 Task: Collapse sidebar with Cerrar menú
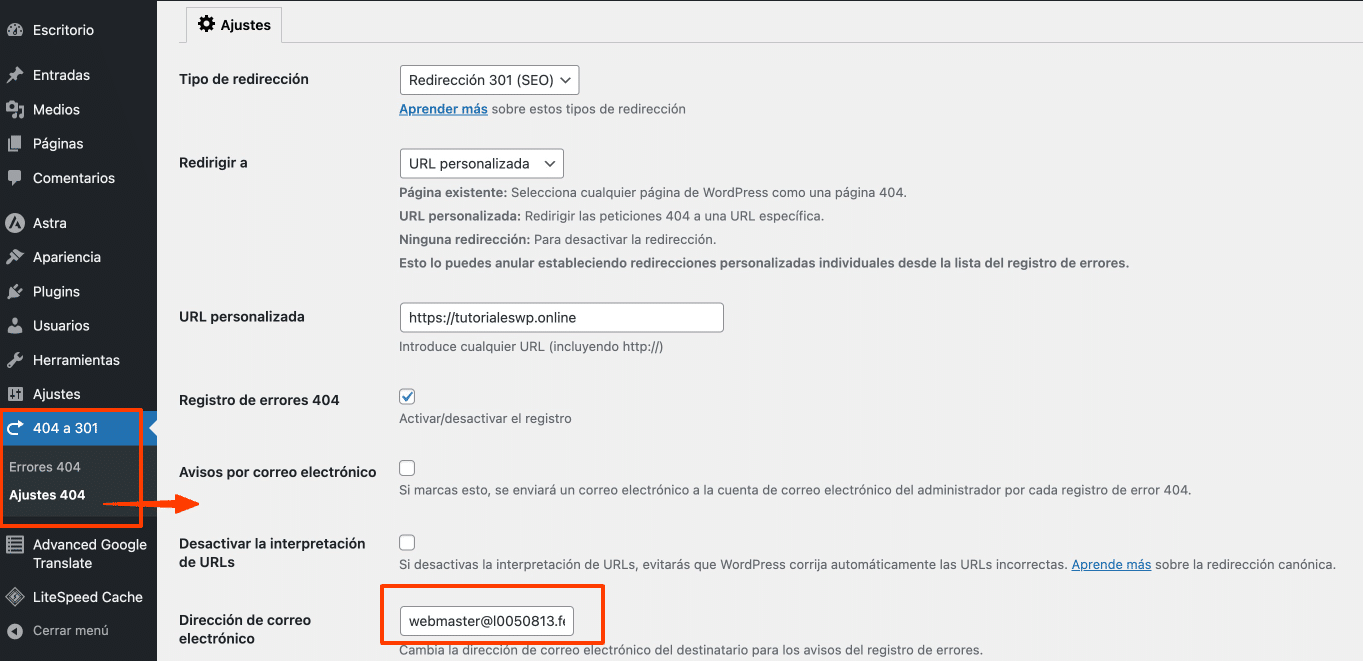[x=70, y=631]
